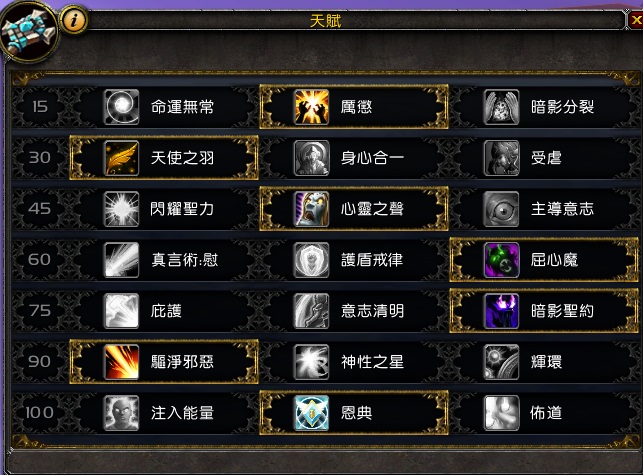Select the 受虐 talent option

544,158
